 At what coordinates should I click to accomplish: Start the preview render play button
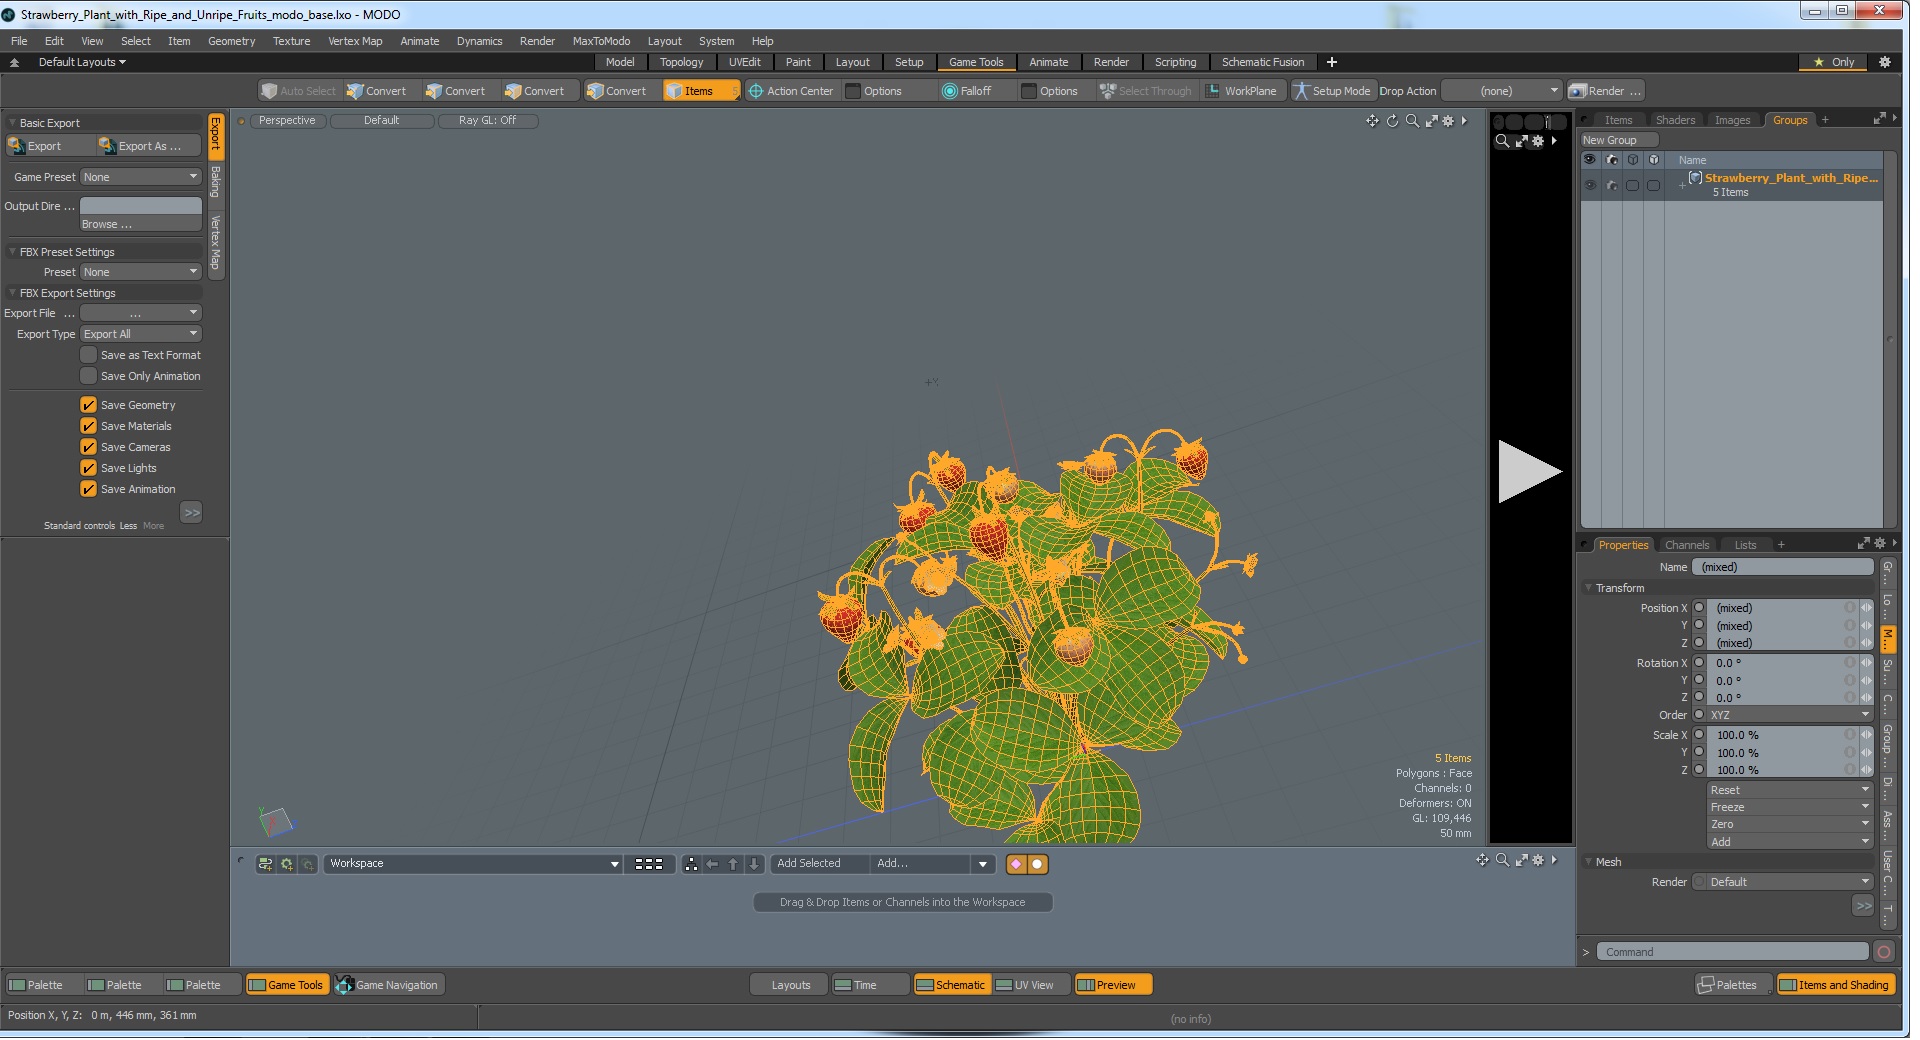(1529, 471)
